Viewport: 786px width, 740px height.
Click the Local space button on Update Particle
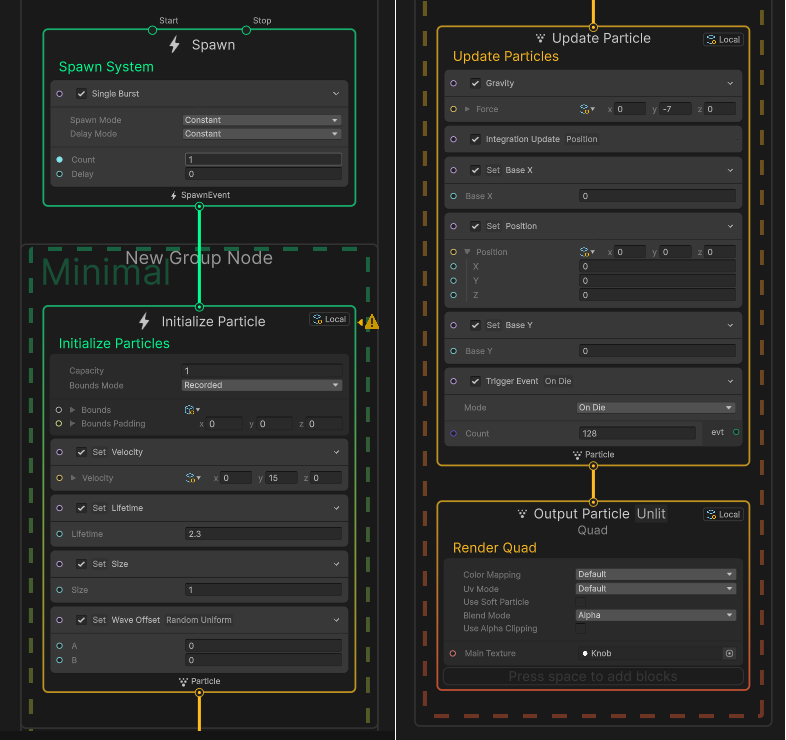723,40
